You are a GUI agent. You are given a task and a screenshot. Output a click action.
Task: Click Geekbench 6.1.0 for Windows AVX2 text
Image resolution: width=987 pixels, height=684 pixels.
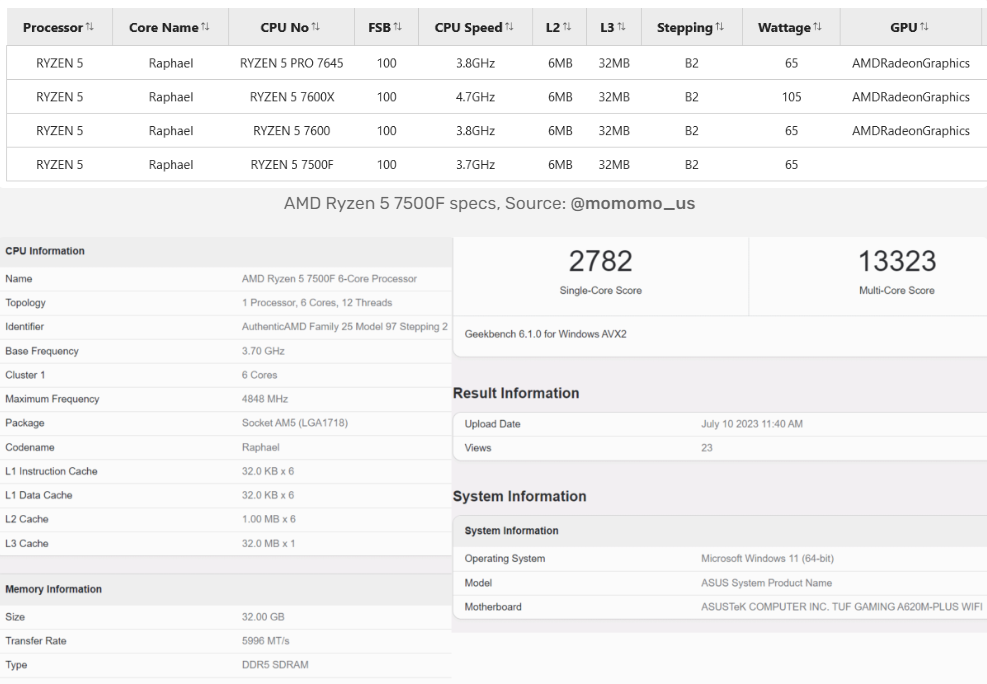pos(546,334)
